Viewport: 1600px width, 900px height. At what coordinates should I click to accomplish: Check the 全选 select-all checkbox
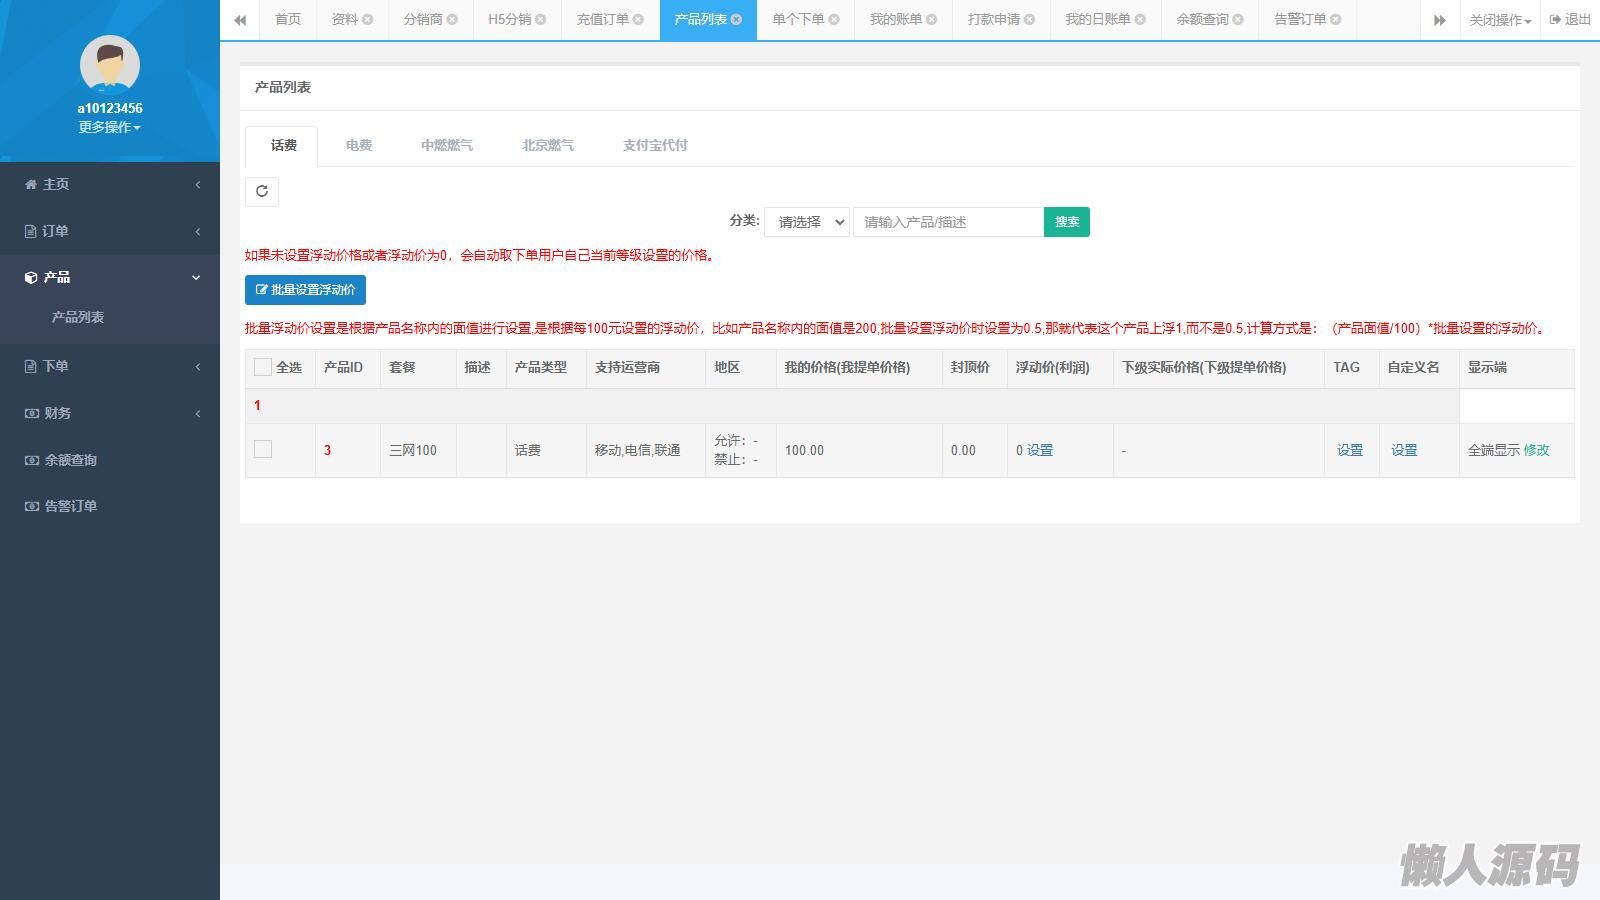263,367
